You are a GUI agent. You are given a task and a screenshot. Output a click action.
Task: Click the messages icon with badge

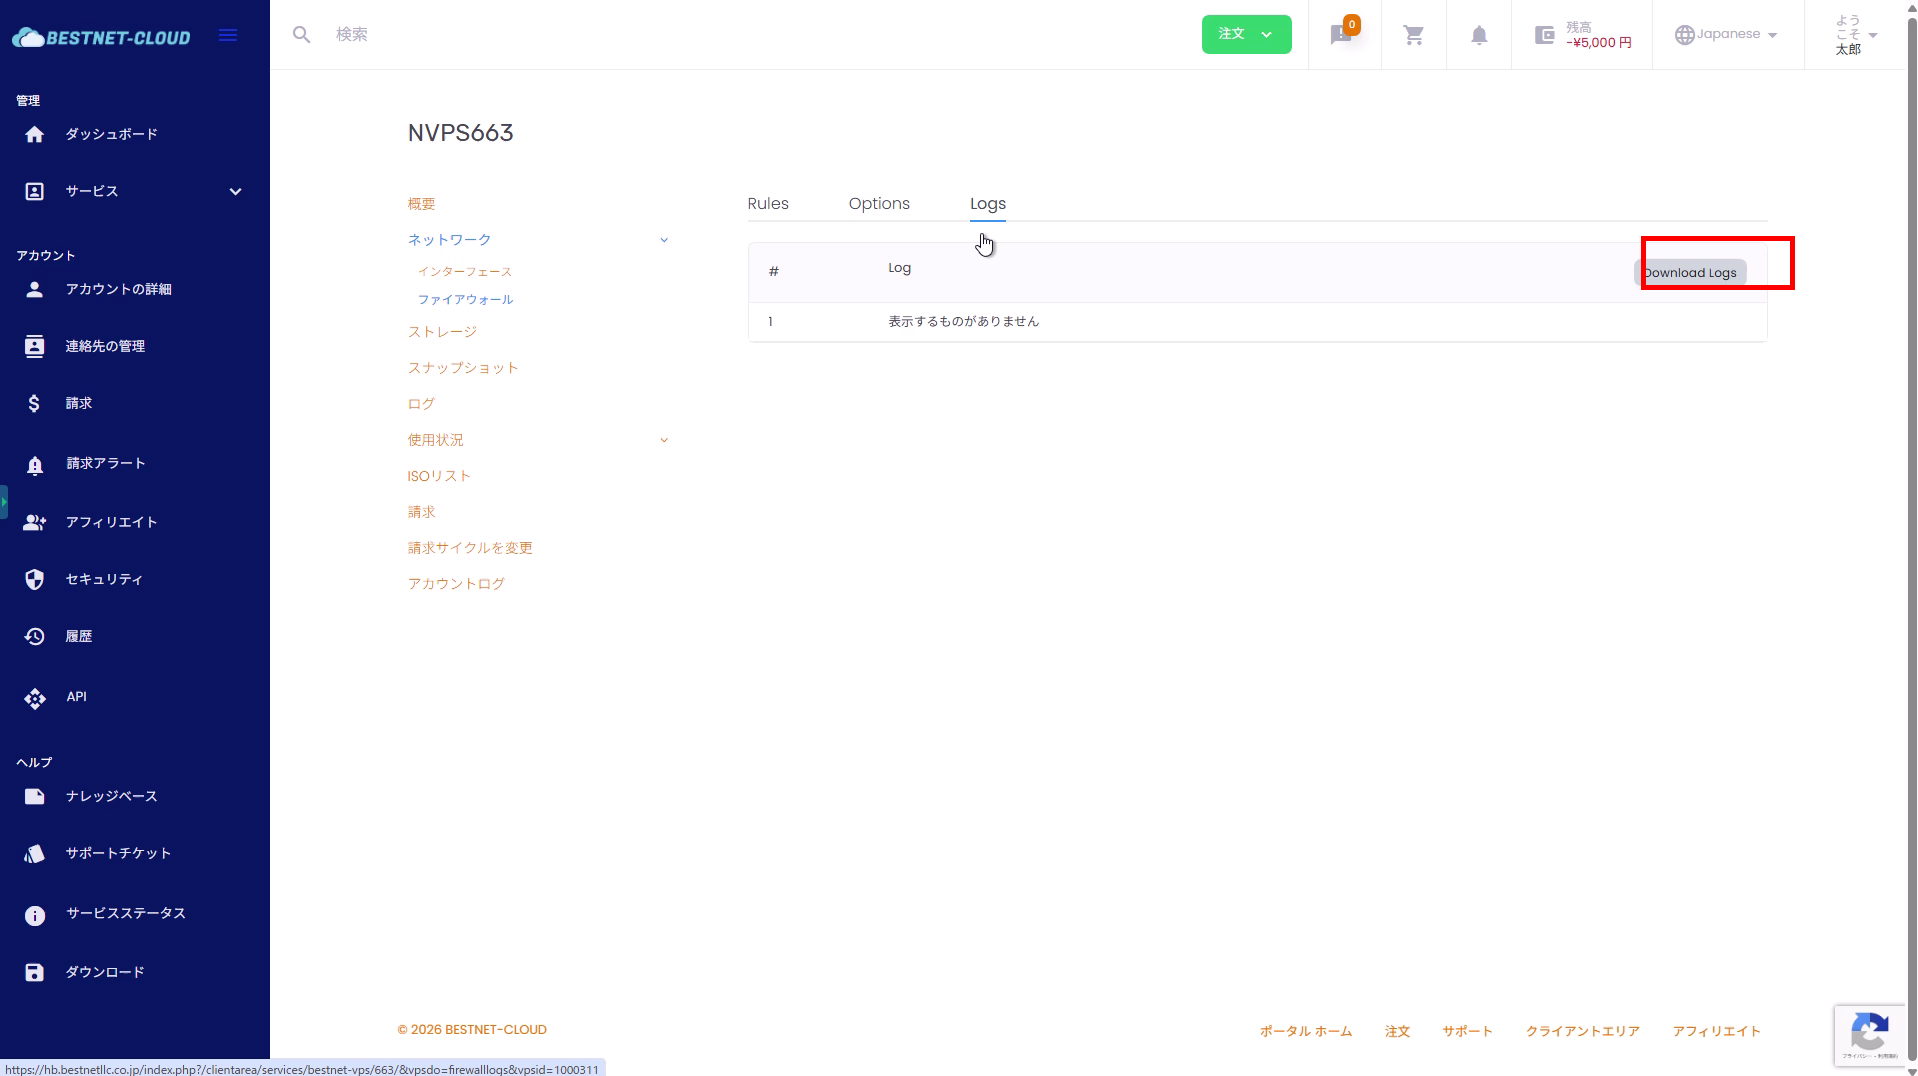point(1342,35)
